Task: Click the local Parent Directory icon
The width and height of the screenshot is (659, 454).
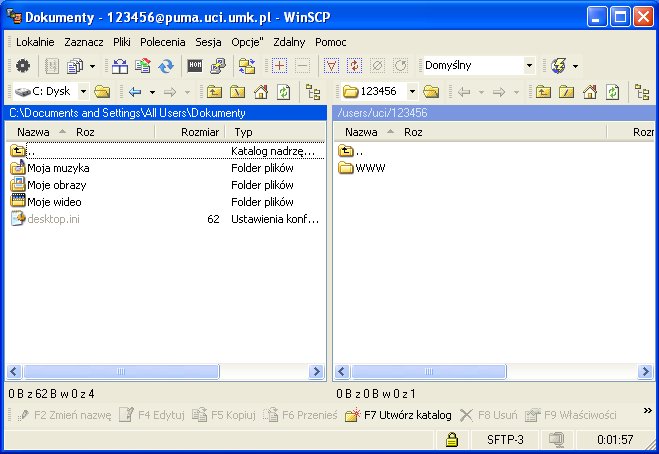Action: [x=214, y=92]
